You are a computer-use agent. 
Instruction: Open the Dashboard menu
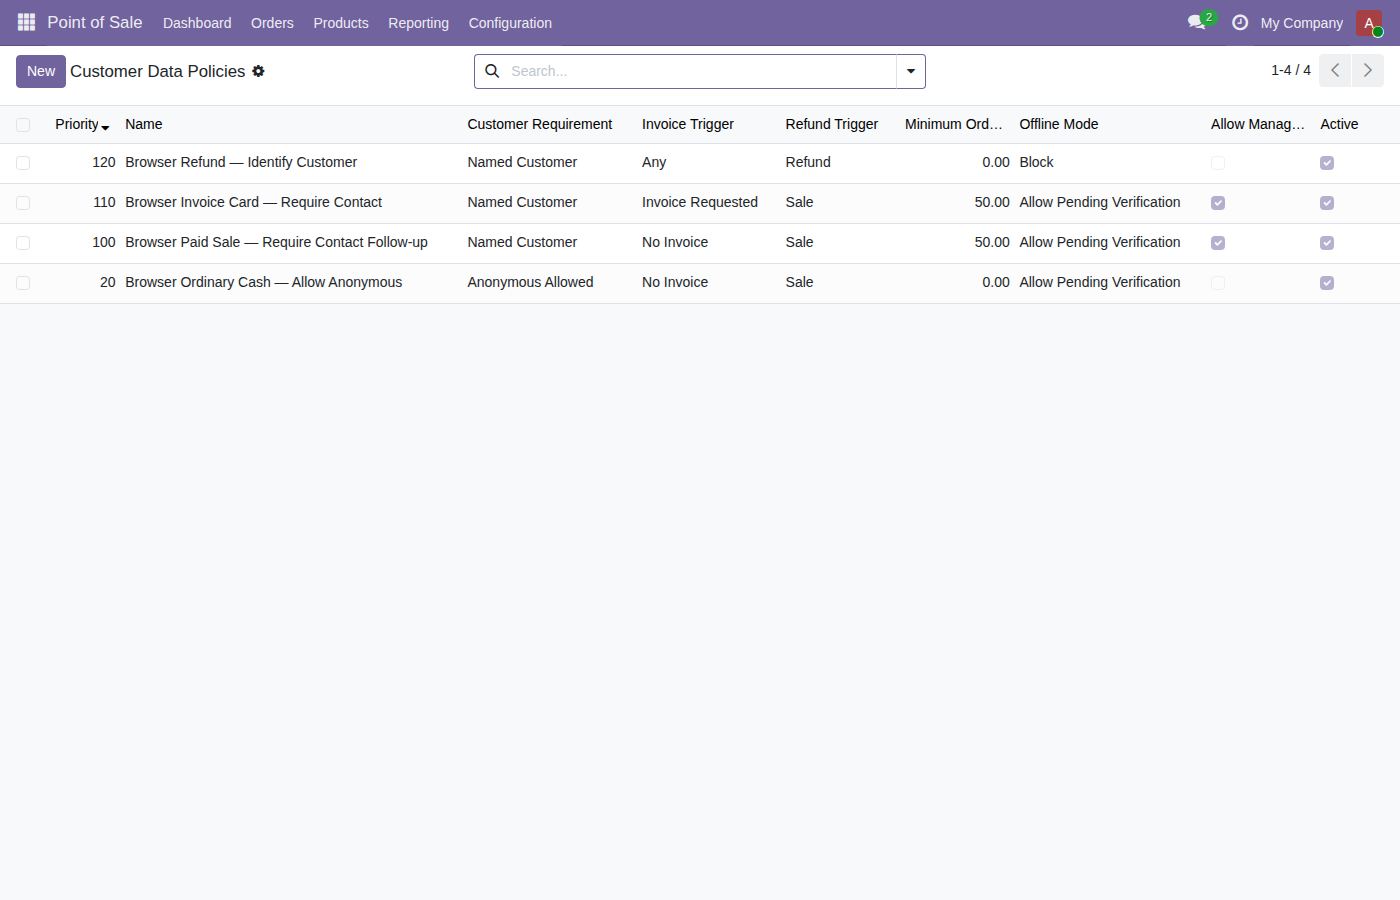(197, 23)
